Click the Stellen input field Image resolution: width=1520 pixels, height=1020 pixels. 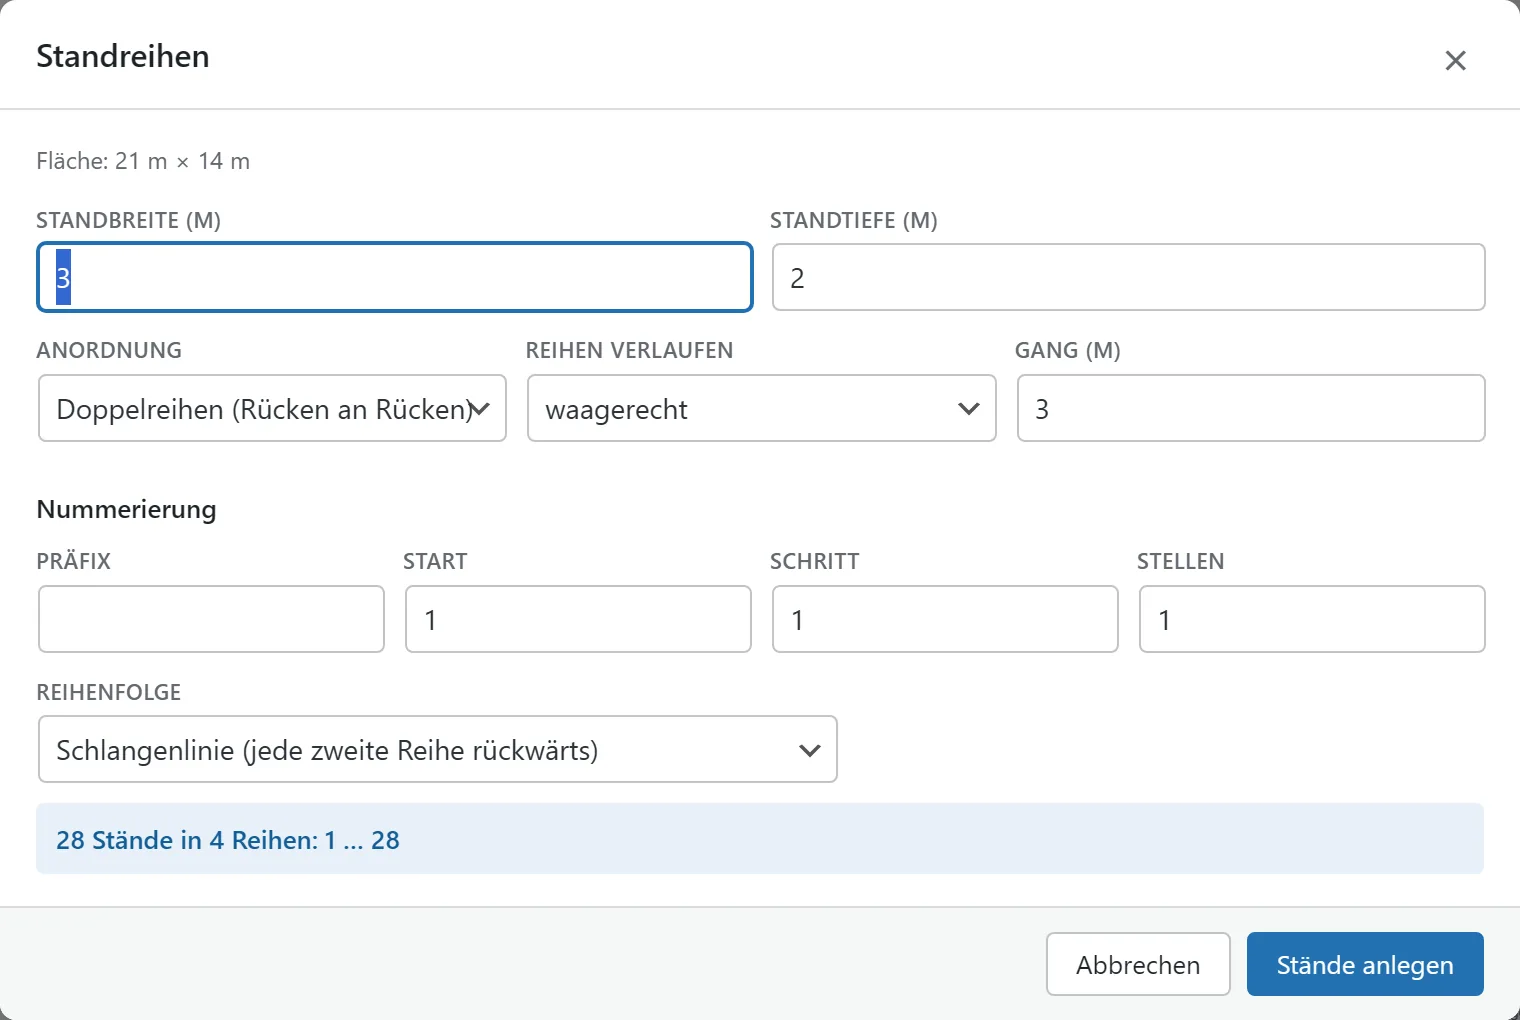1312,619
